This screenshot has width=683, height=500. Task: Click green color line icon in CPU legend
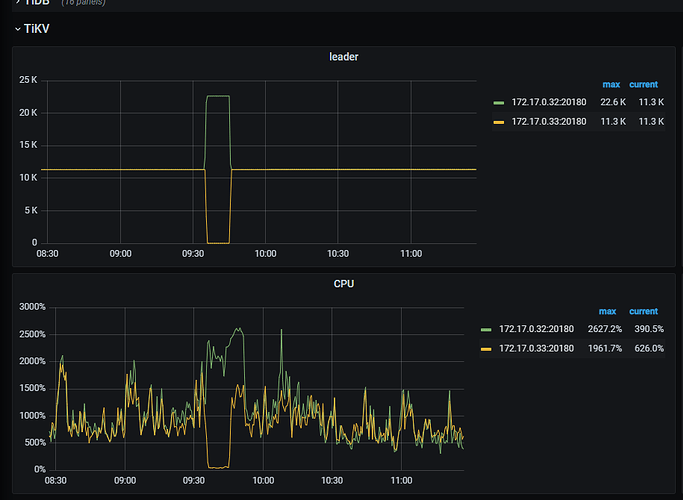click(x=487, y=329)
